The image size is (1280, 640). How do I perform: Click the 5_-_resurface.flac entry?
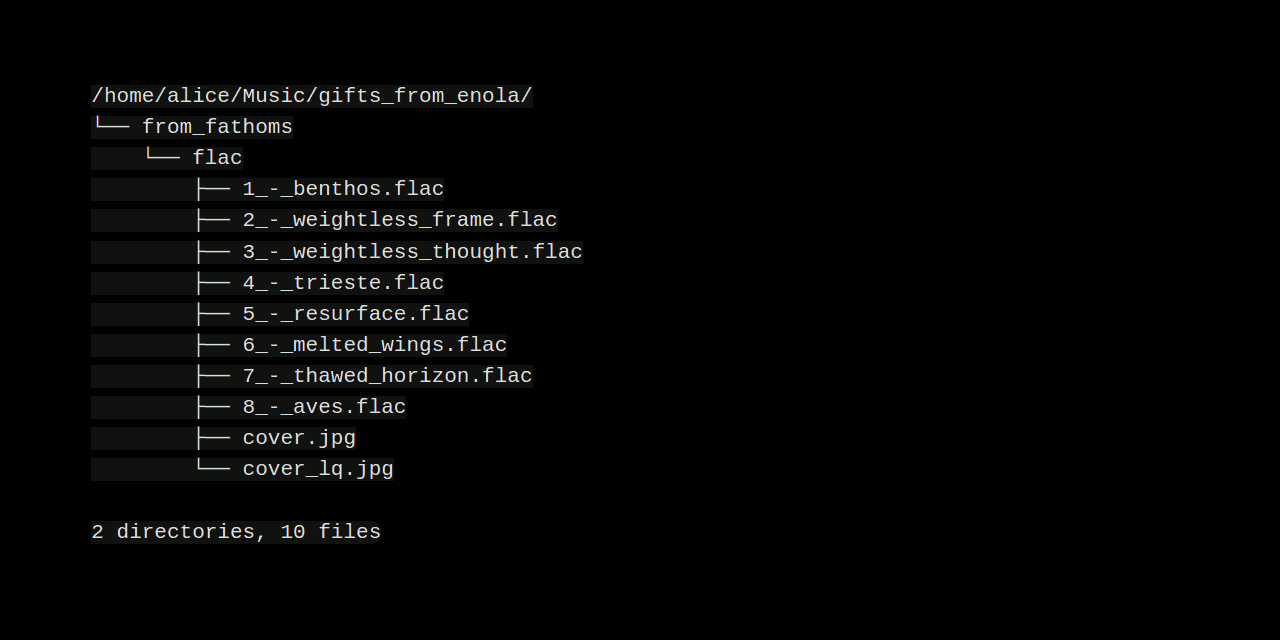(x=355, y=314)
